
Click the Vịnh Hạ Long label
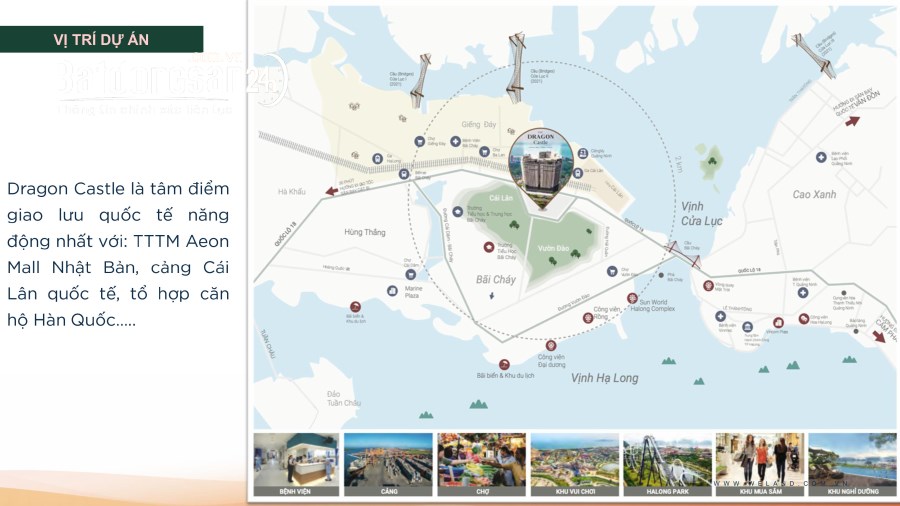point(604,377)
